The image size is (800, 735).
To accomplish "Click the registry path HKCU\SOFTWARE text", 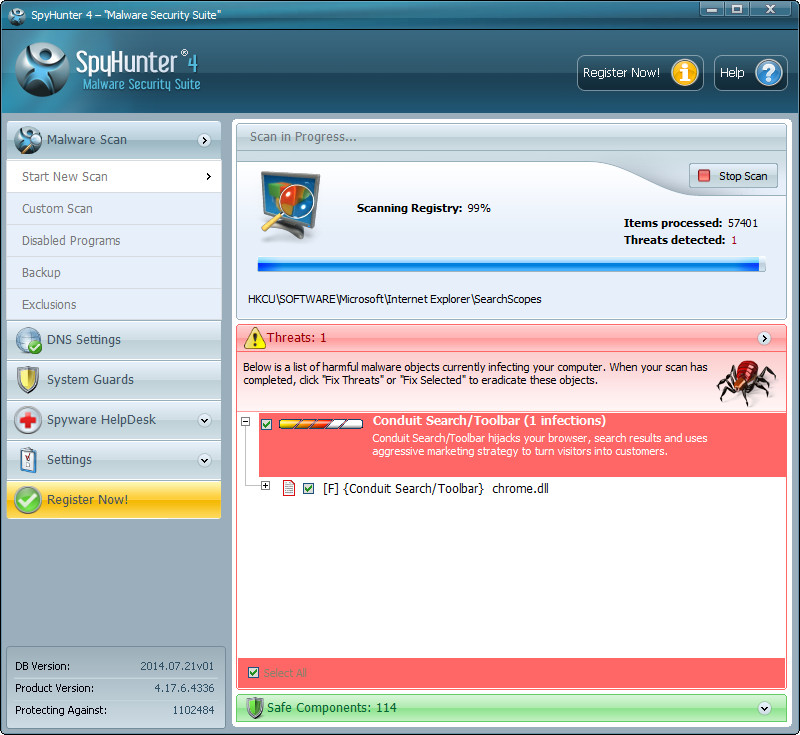I will 394,299.
